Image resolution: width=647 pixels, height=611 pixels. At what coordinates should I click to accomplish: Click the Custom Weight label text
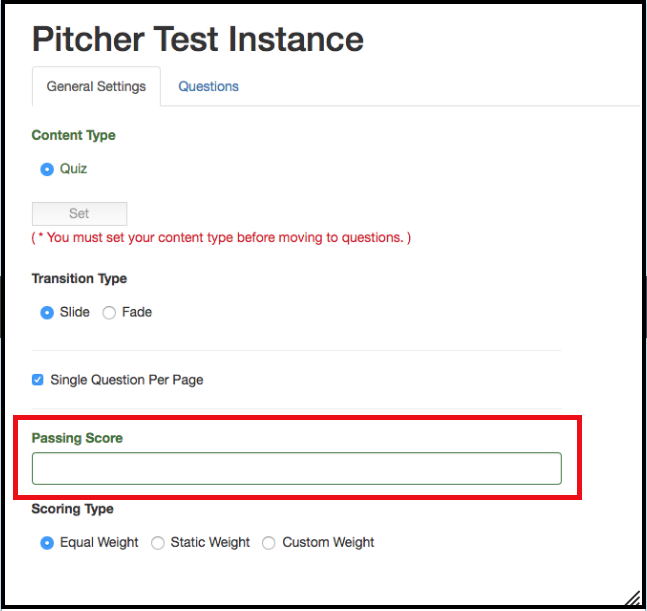tap(328, 543)
